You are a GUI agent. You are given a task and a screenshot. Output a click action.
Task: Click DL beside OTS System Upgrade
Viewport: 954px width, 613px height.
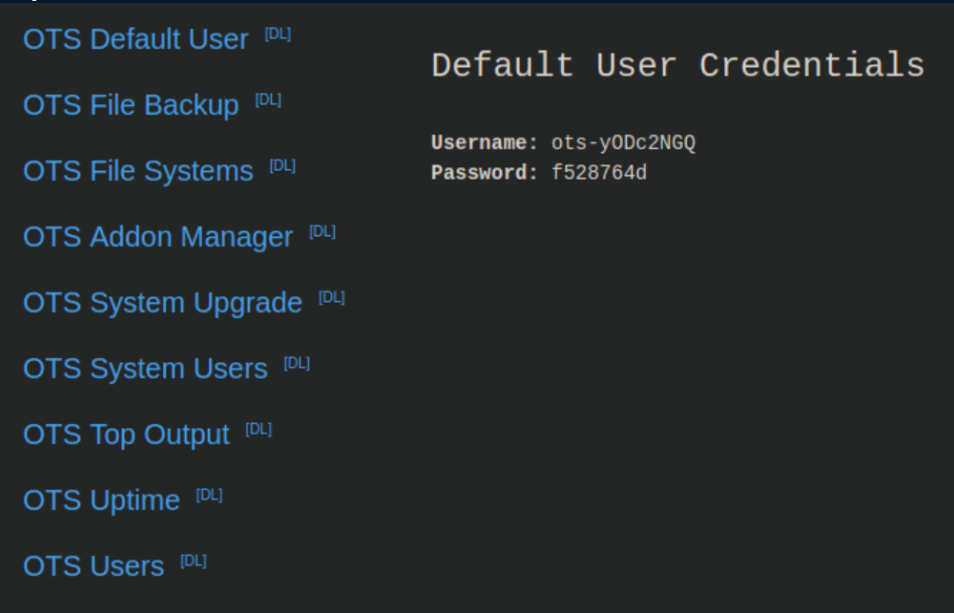[331, 298]
